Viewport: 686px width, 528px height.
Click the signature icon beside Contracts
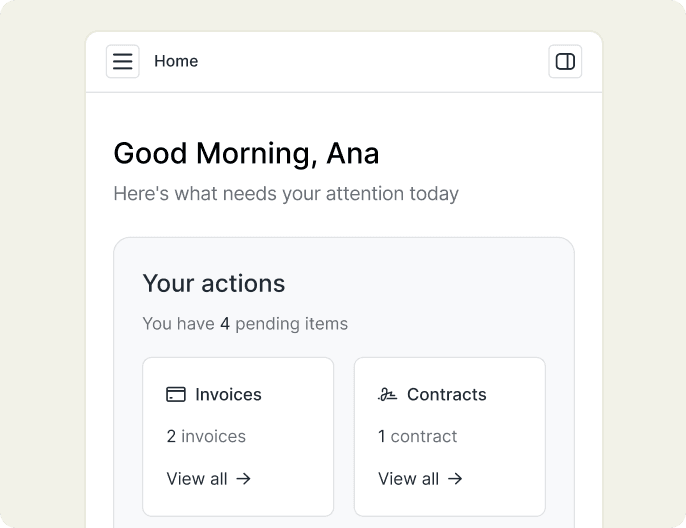pos(387,394)
